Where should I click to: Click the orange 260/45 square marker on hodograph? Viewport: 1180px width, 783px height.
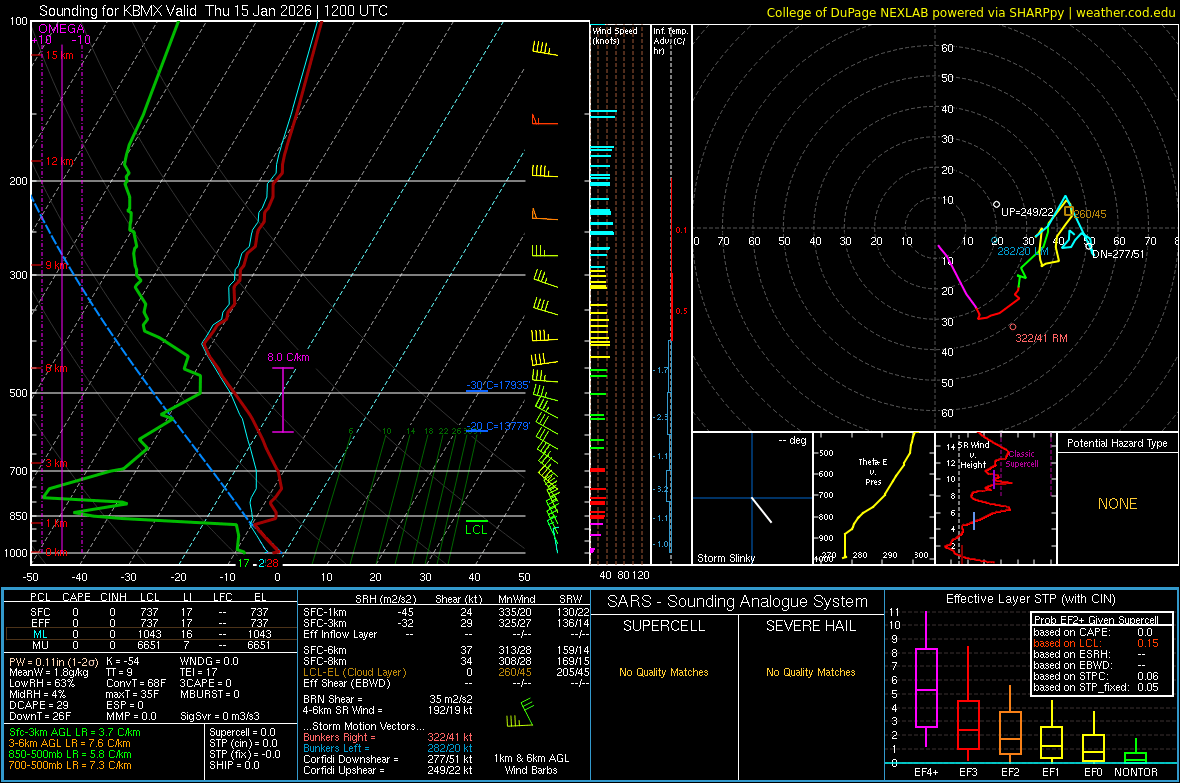point(1068,212)
